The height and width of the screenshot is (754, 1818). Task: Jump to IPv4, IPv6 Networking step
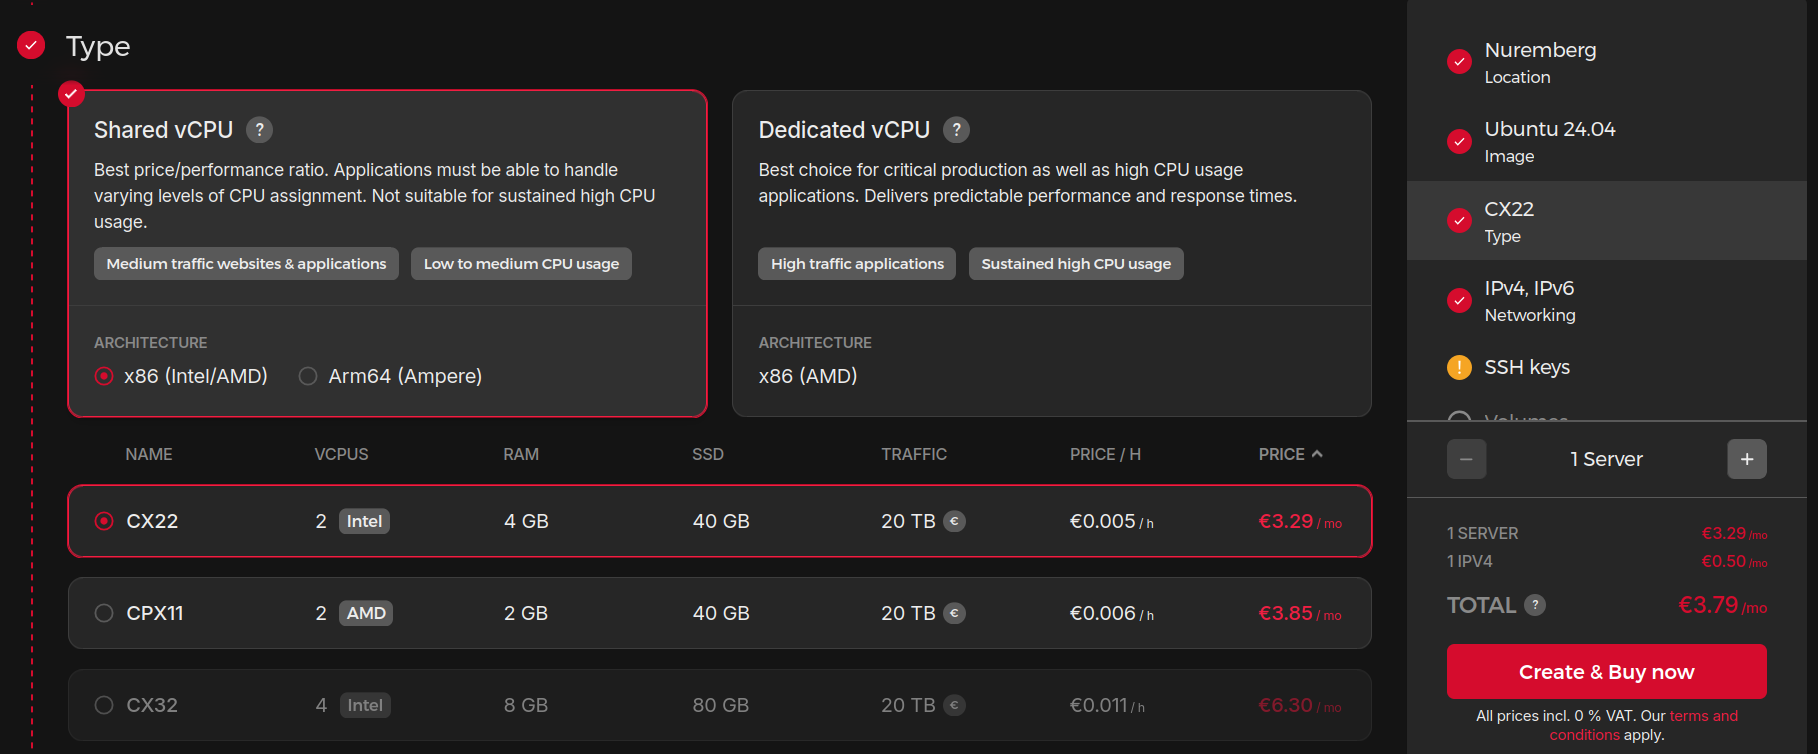click(1606, 300)
